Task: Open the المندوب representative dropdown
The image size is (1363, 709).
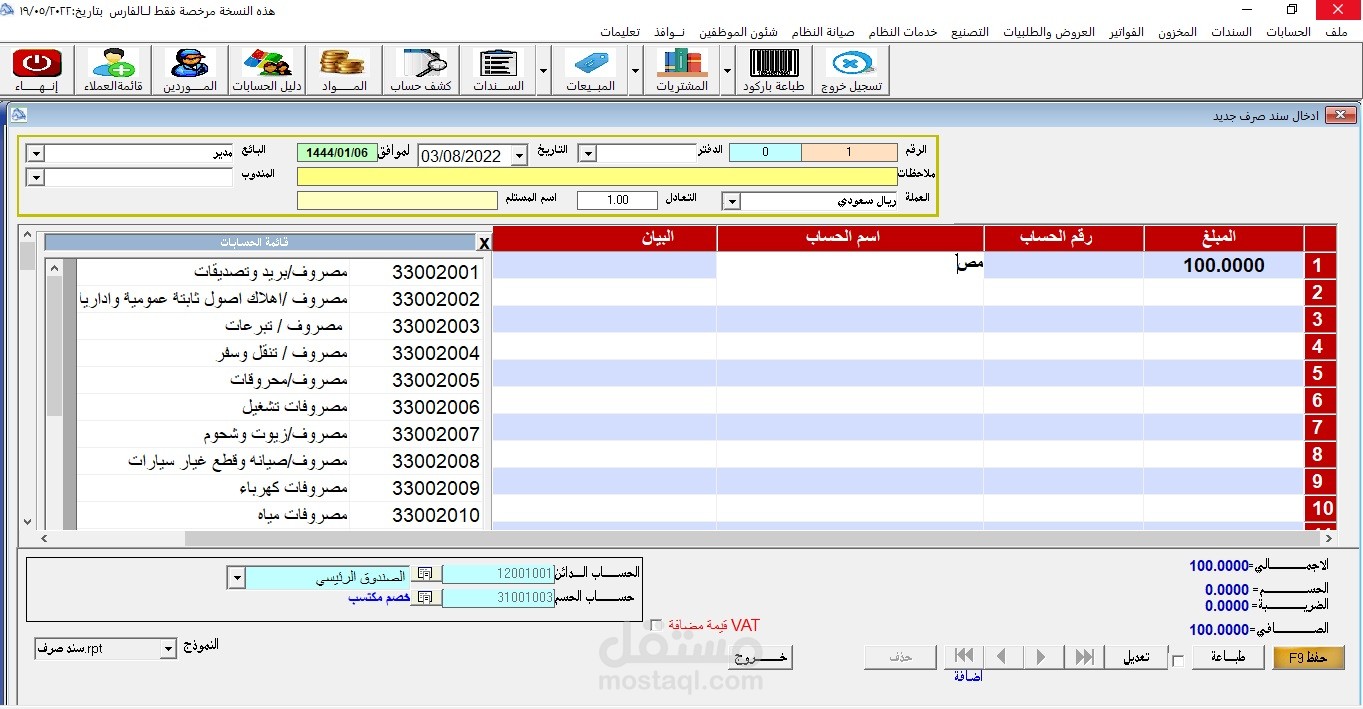Action: 35,177
